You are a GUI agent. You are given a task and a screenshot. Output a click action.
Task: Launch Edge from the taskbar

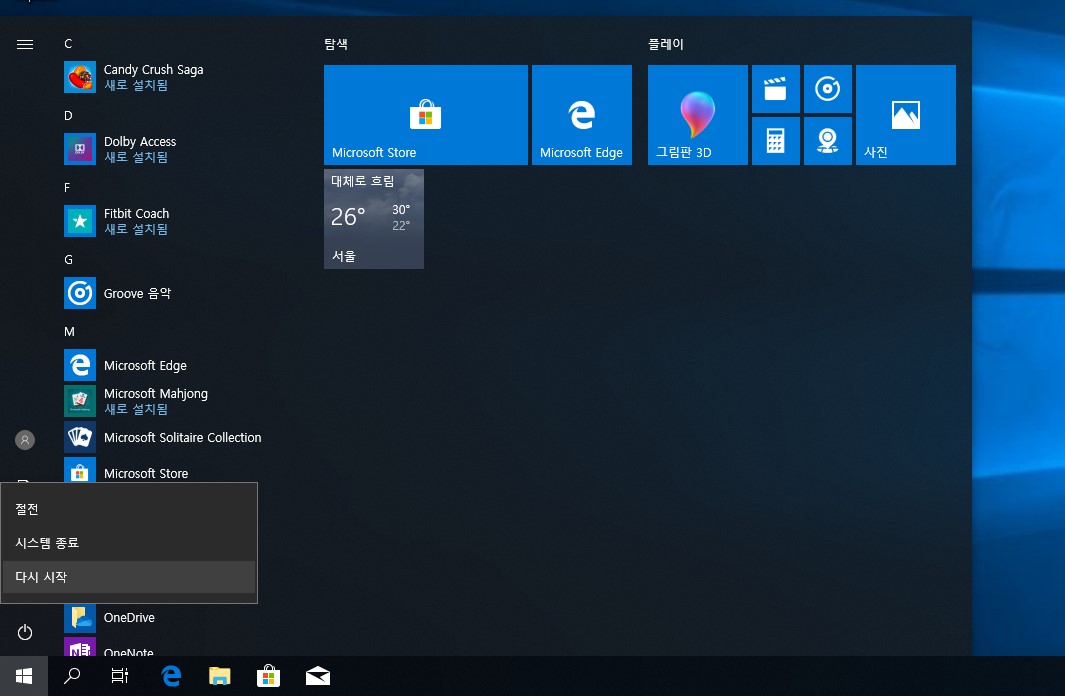pyautogui.click(x=171, y=676)
